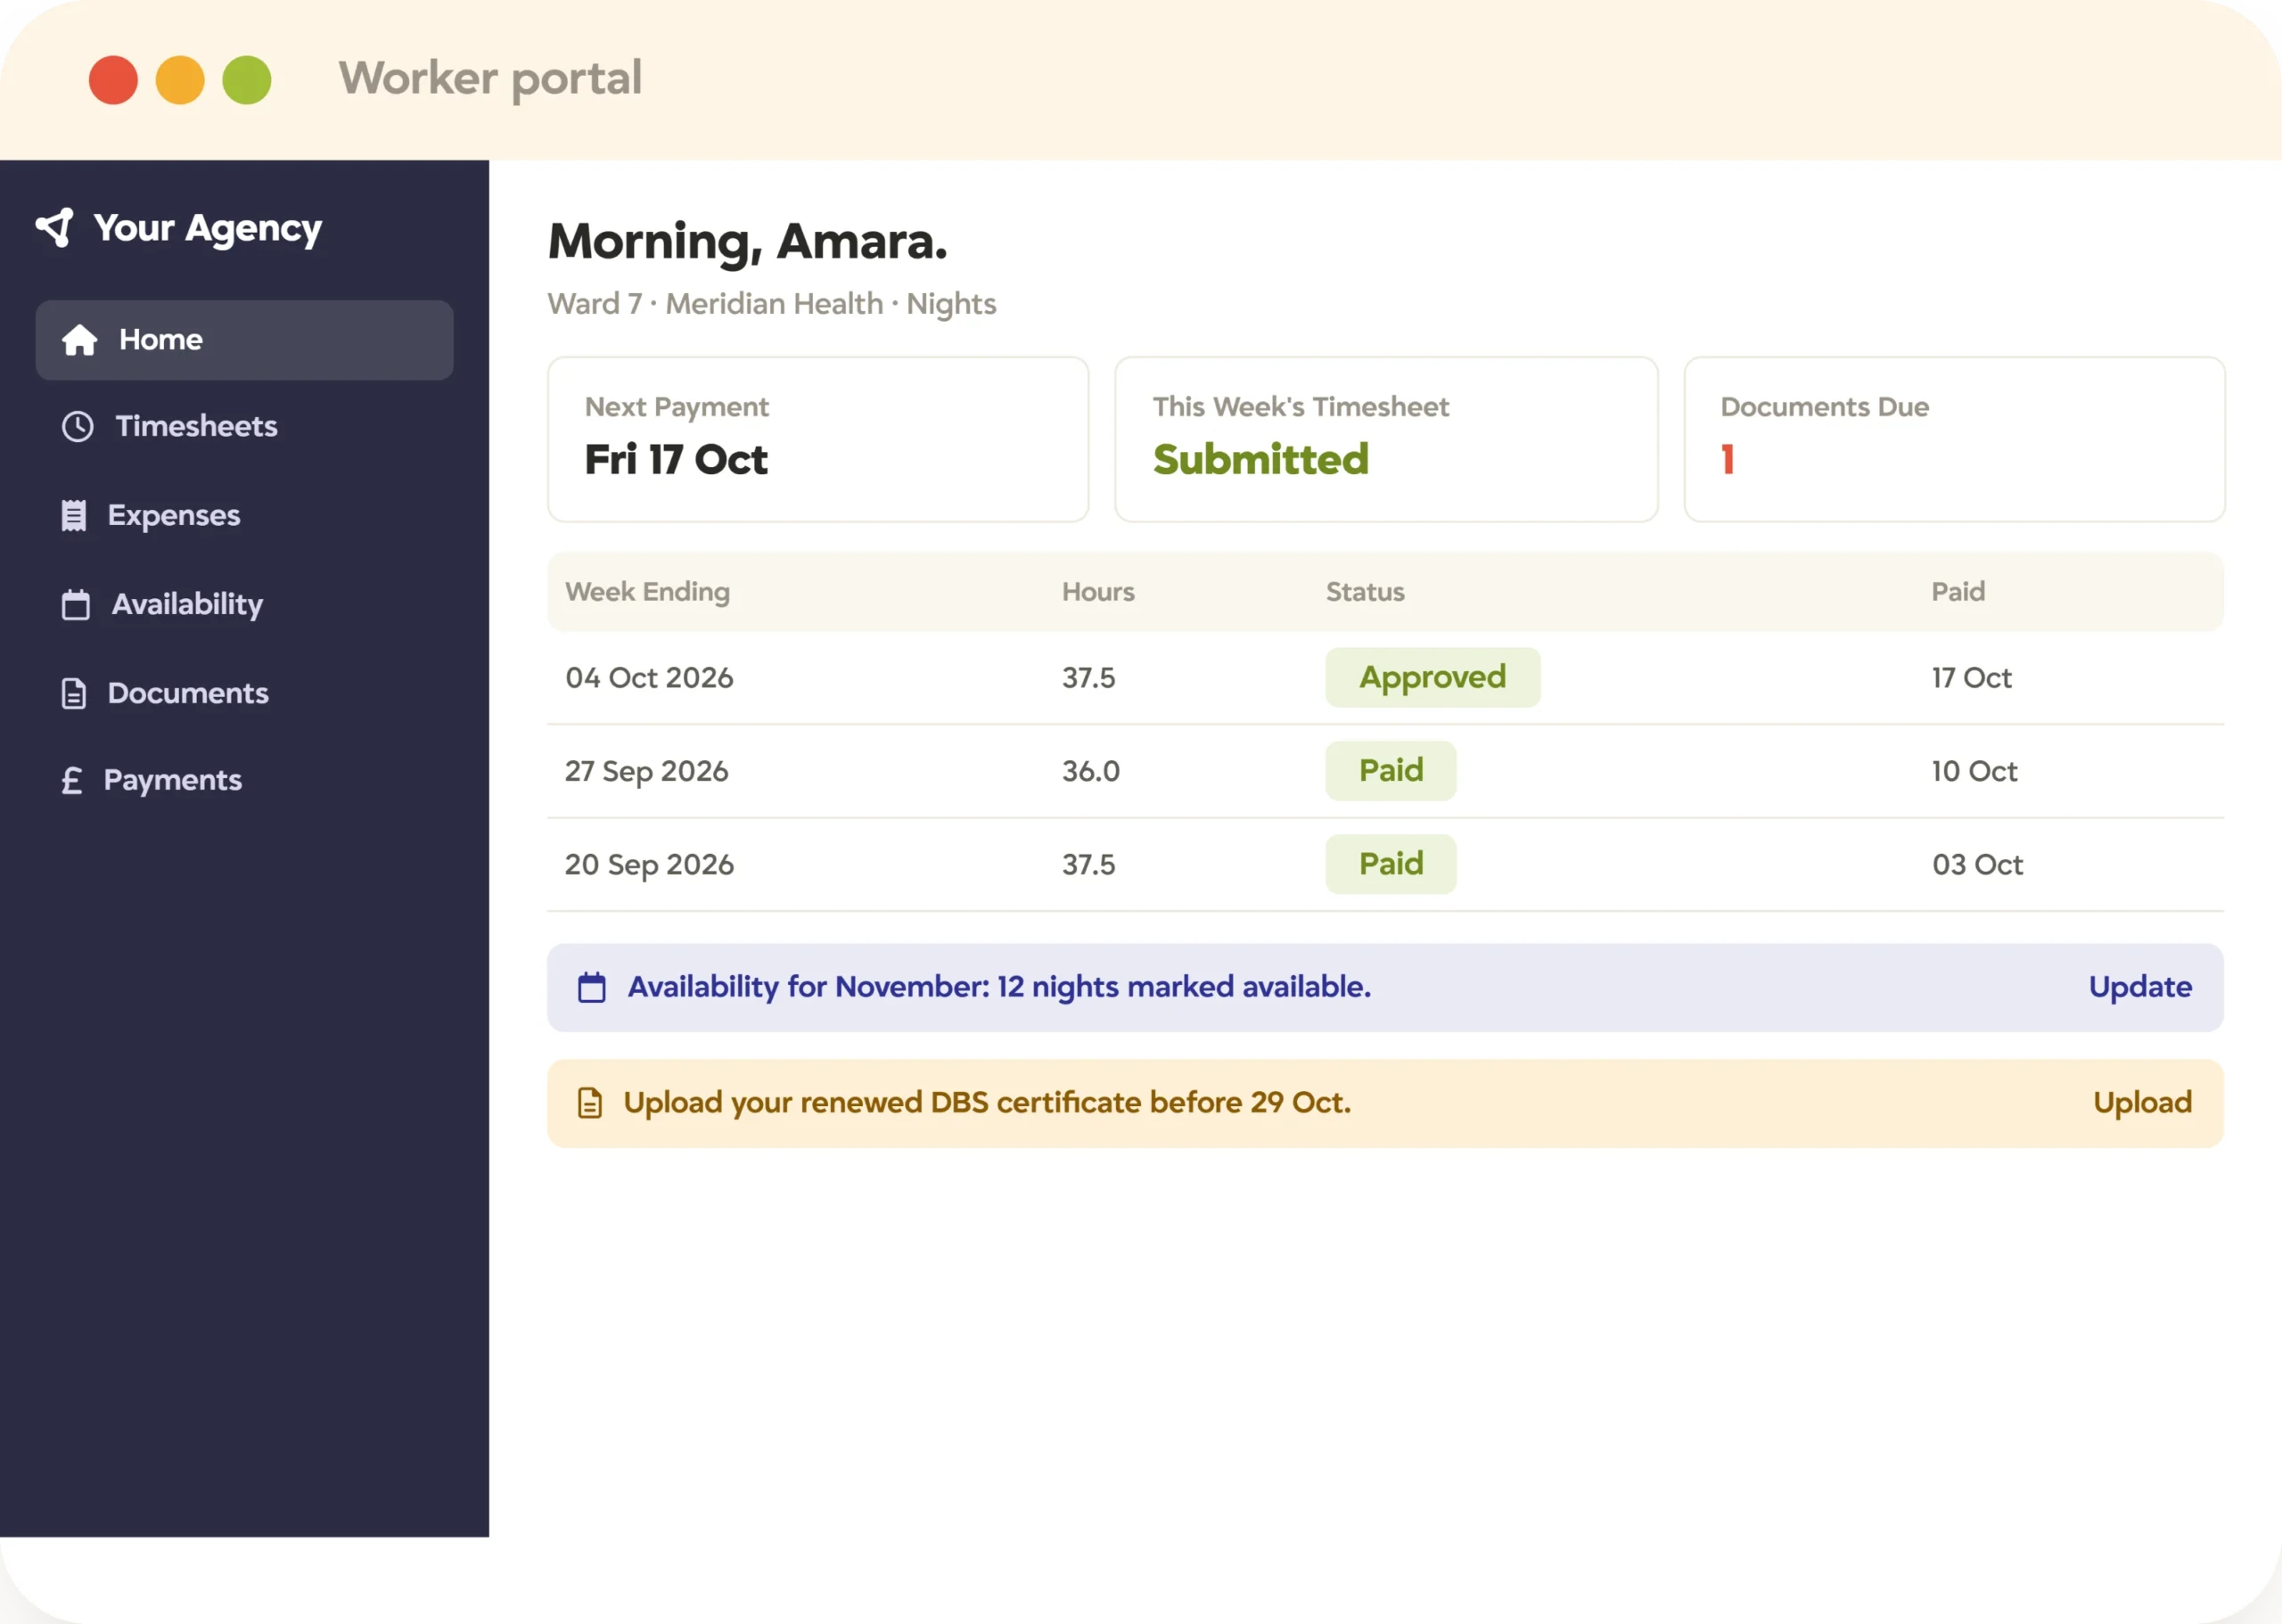Click the November availability message text
The image size is (2282, 1624).
pyautogui.click(x=999, y=988)
